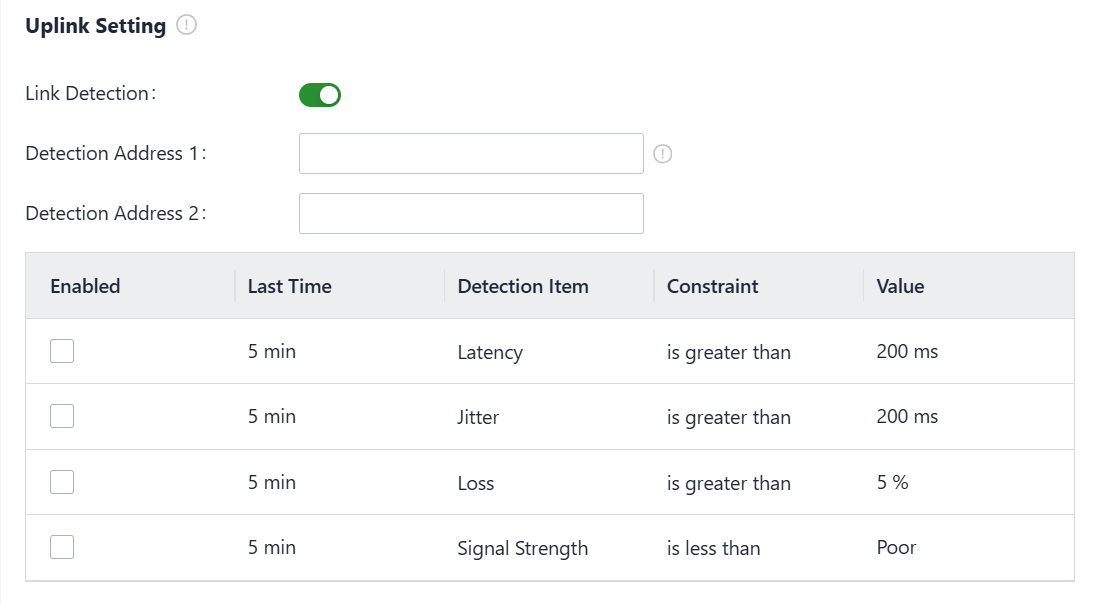Click the 200 ms value for Latency
This screenshot has width=1095, height=604.
click(907, 352)
